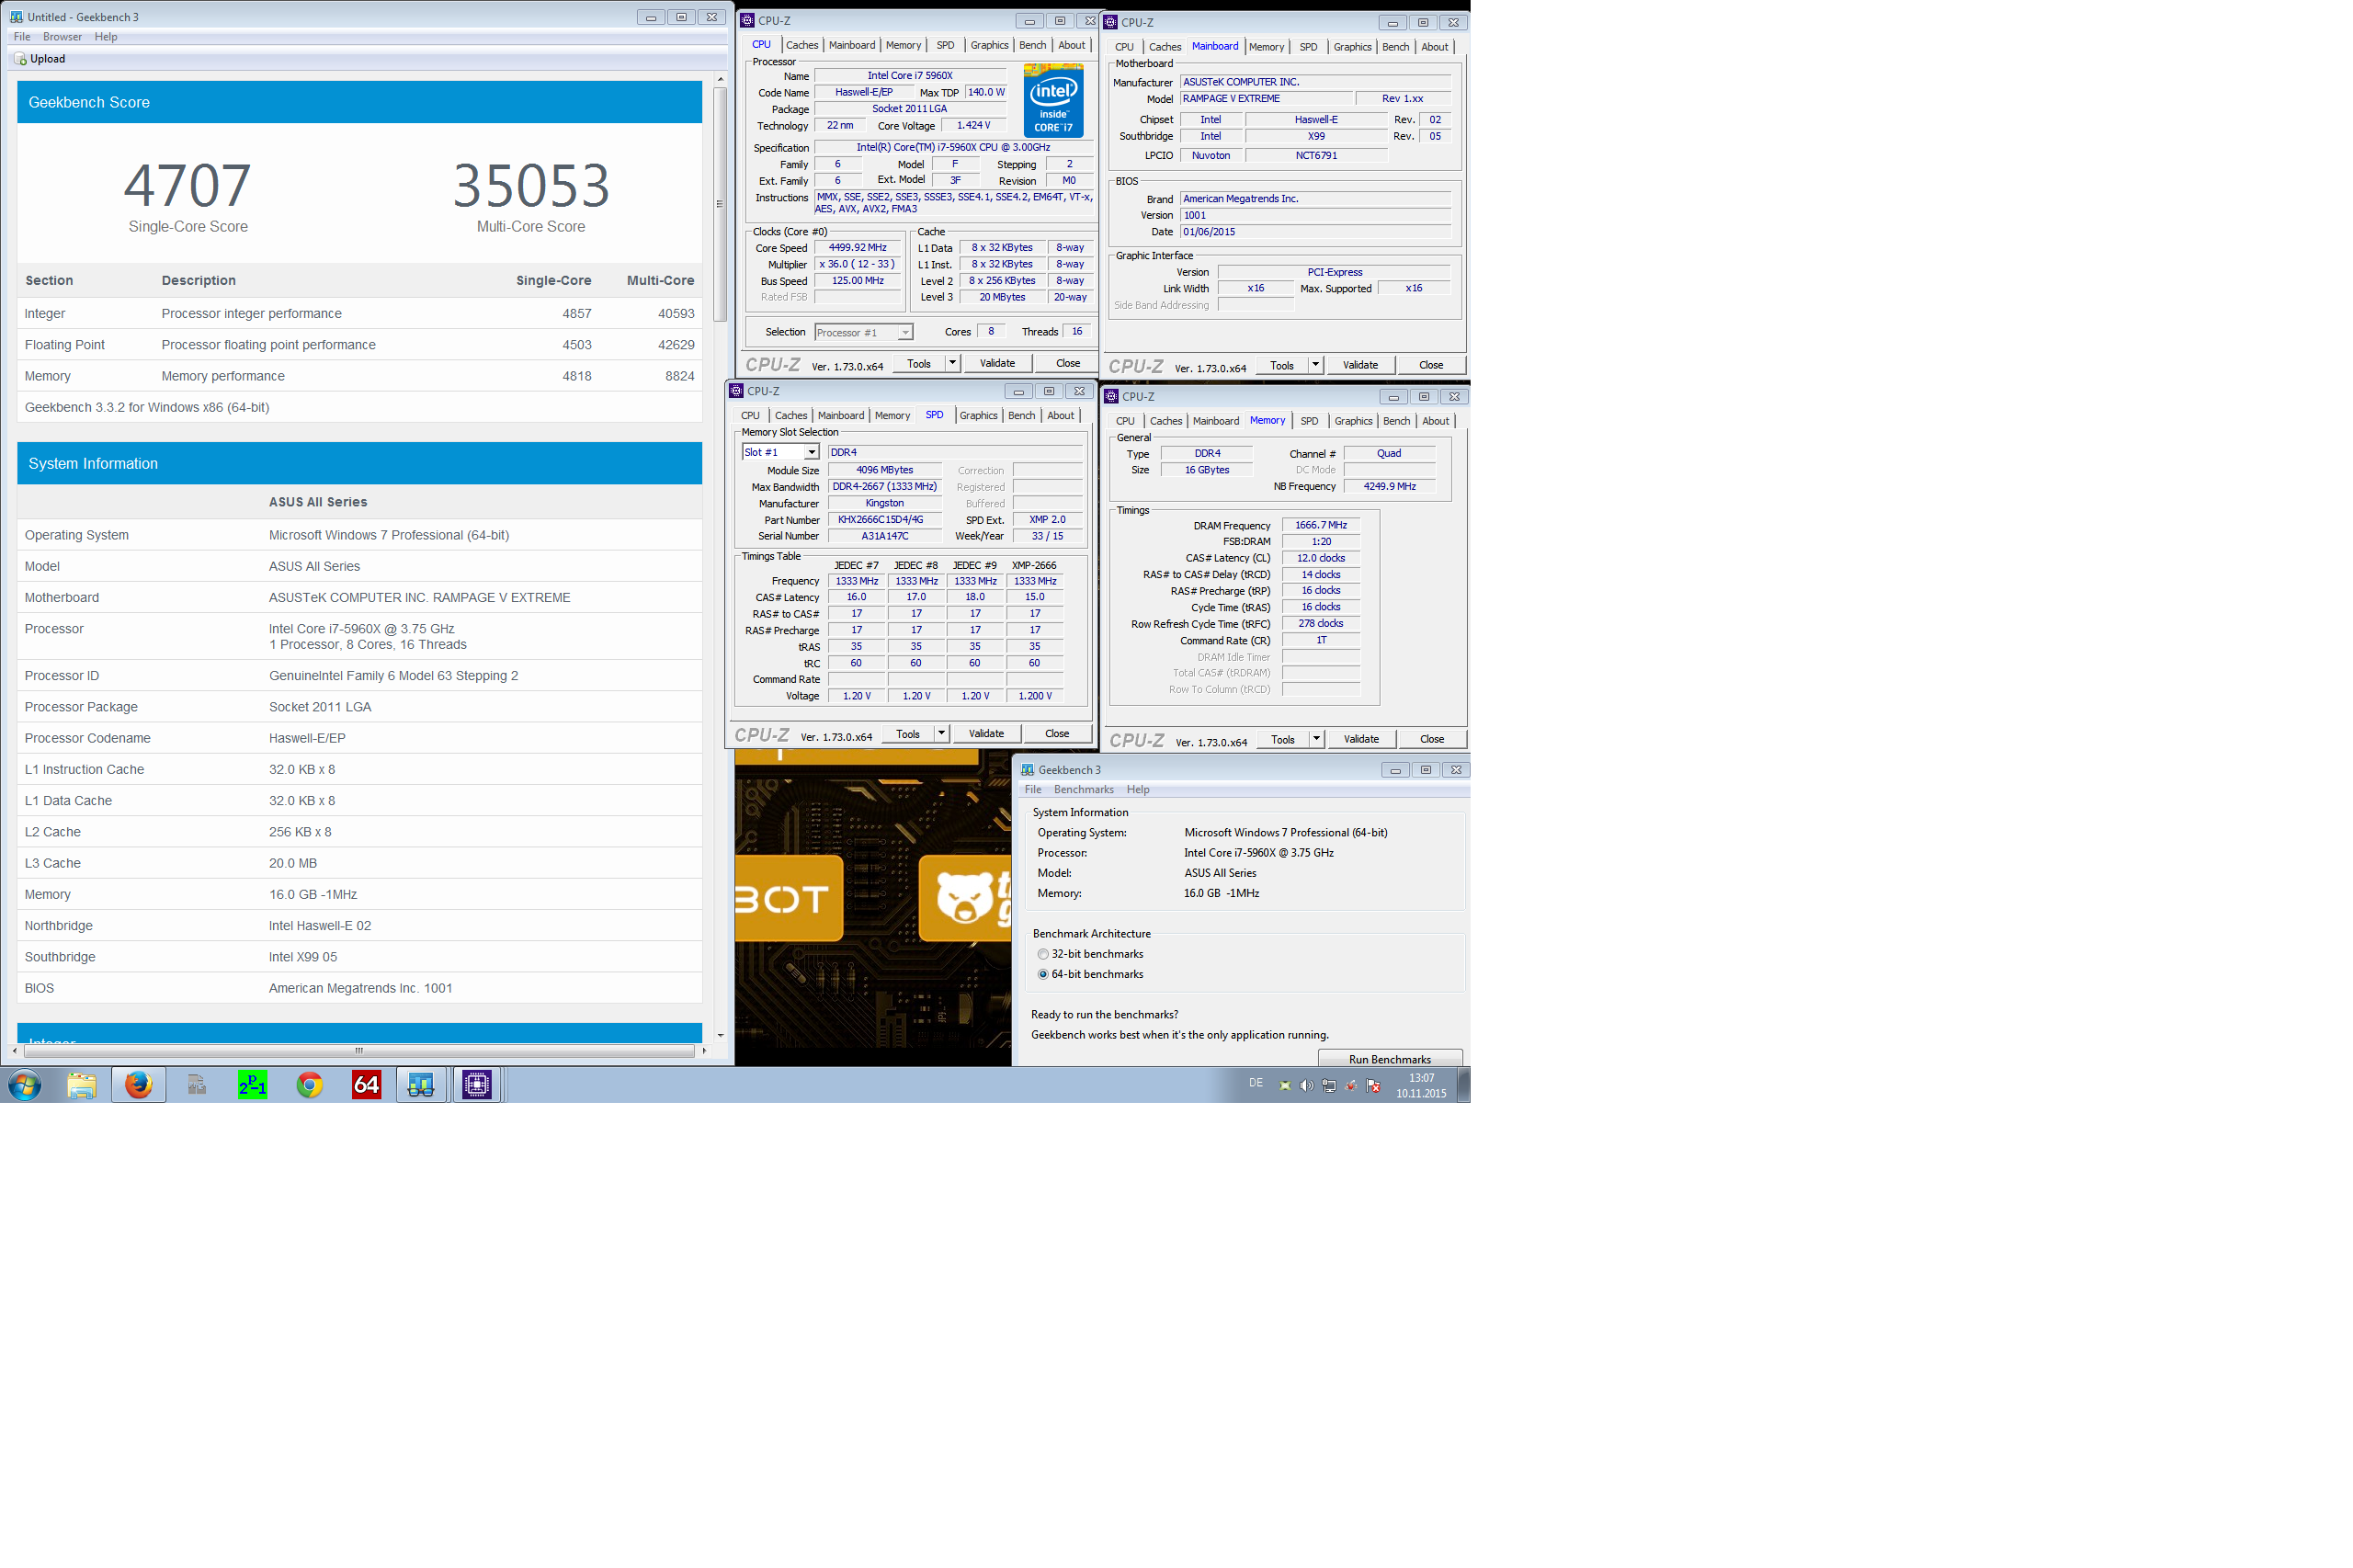
Task: Click Validate in CPU-Z Memory window
Action: [x=1361, y=739]
